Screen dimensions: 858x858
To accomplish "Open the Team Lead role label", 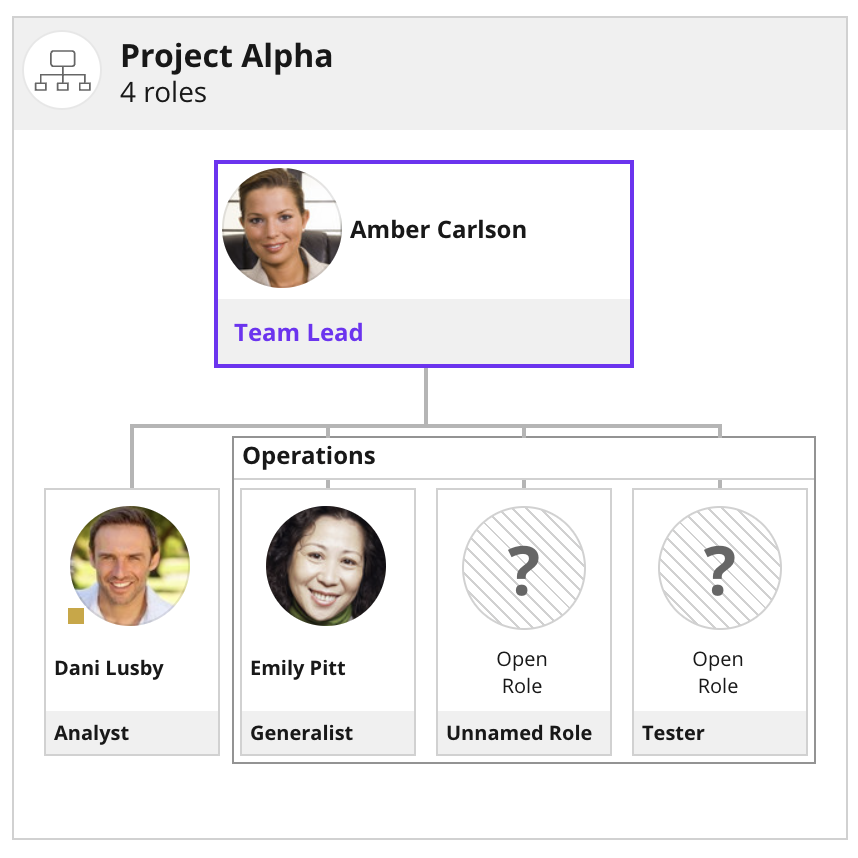I will pos(298,332).
